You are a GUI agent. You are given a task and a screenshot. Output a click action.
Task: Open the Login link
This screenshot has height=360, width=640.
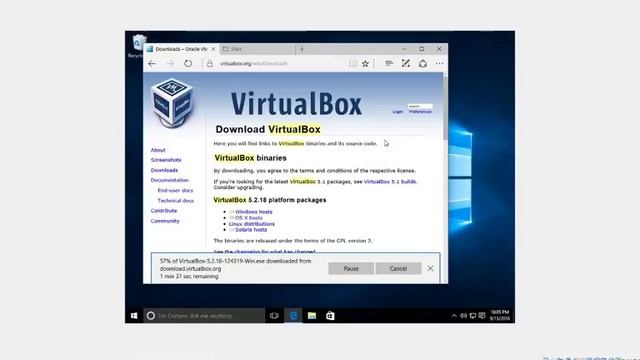(x=398, y=111)
